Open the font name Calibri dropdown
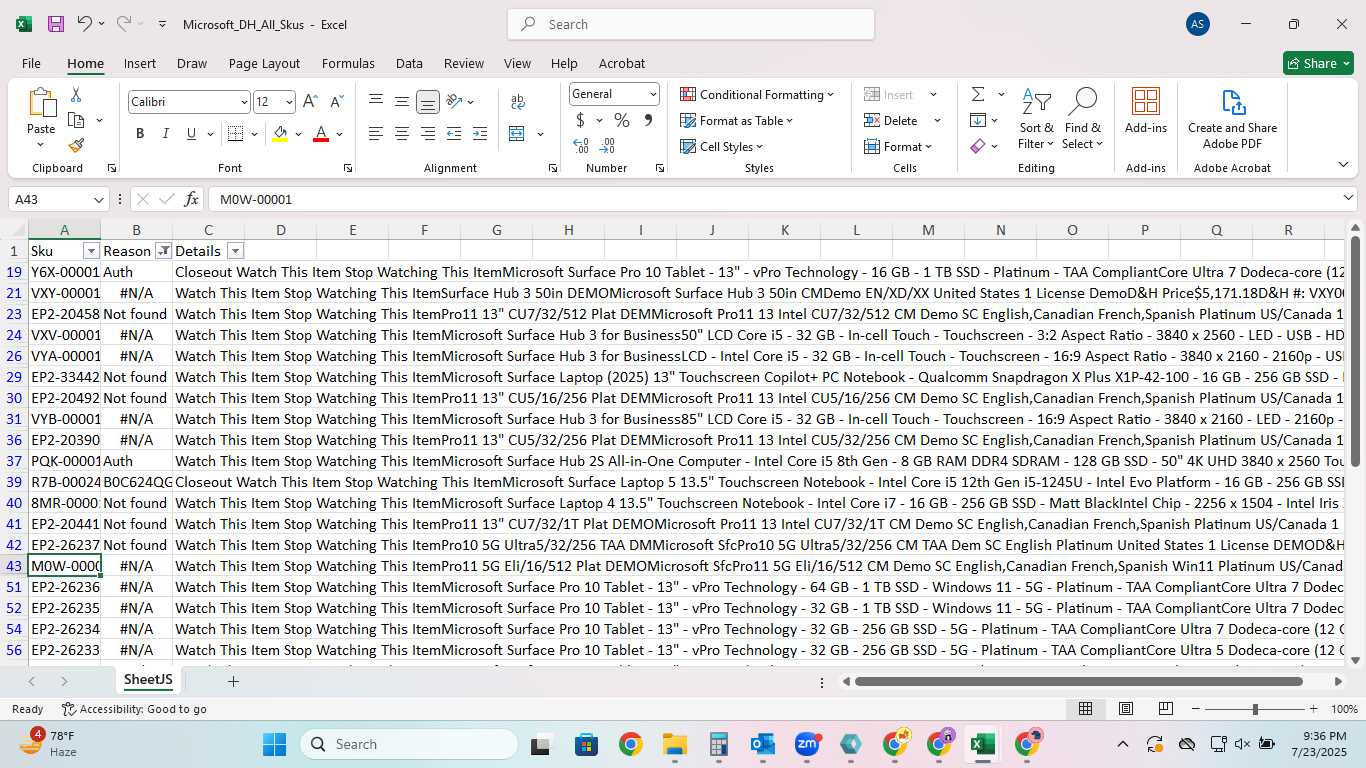This screenshot has width=1366, height=768. pos(244,102)
